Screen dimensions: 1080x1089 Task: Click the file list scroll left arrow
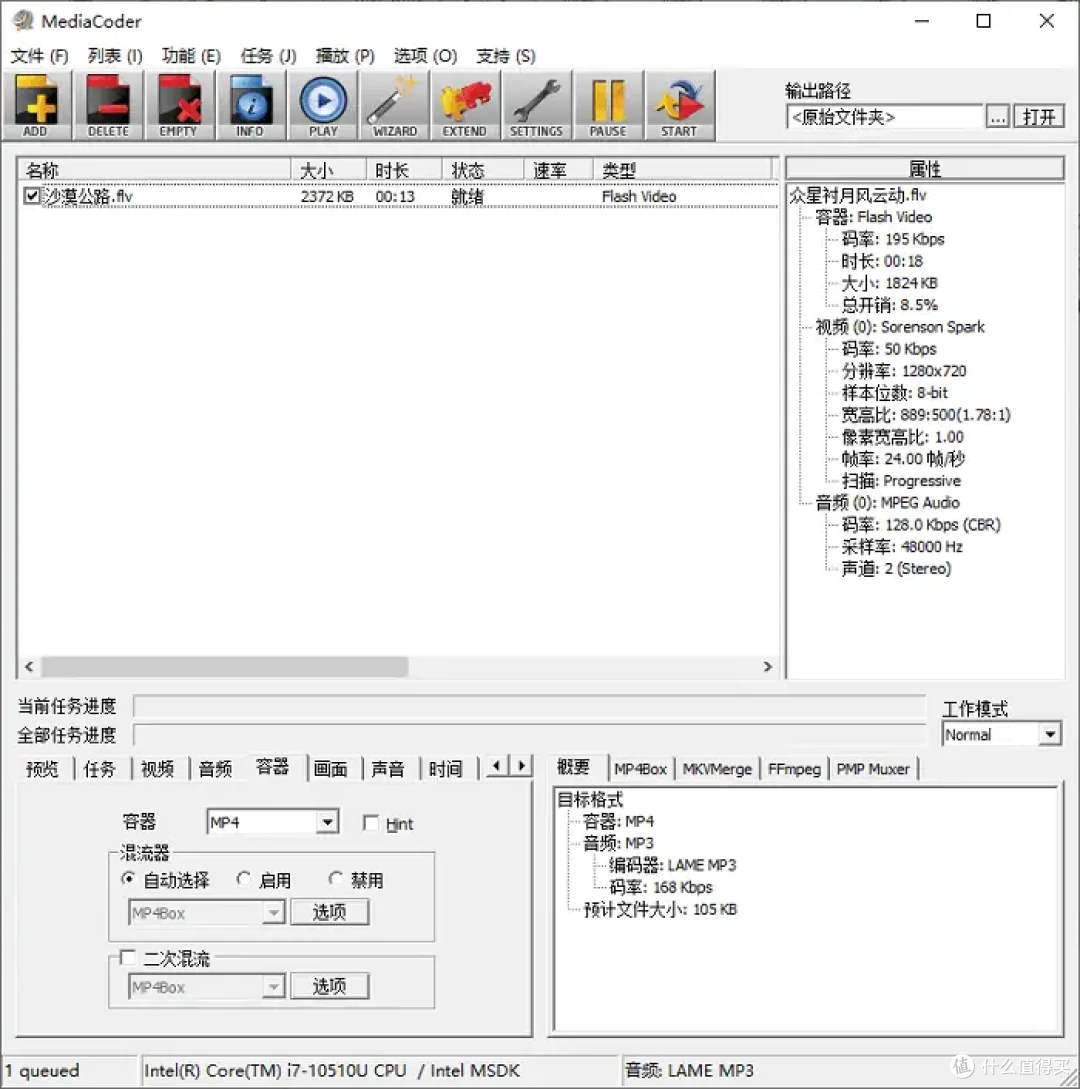29,666
